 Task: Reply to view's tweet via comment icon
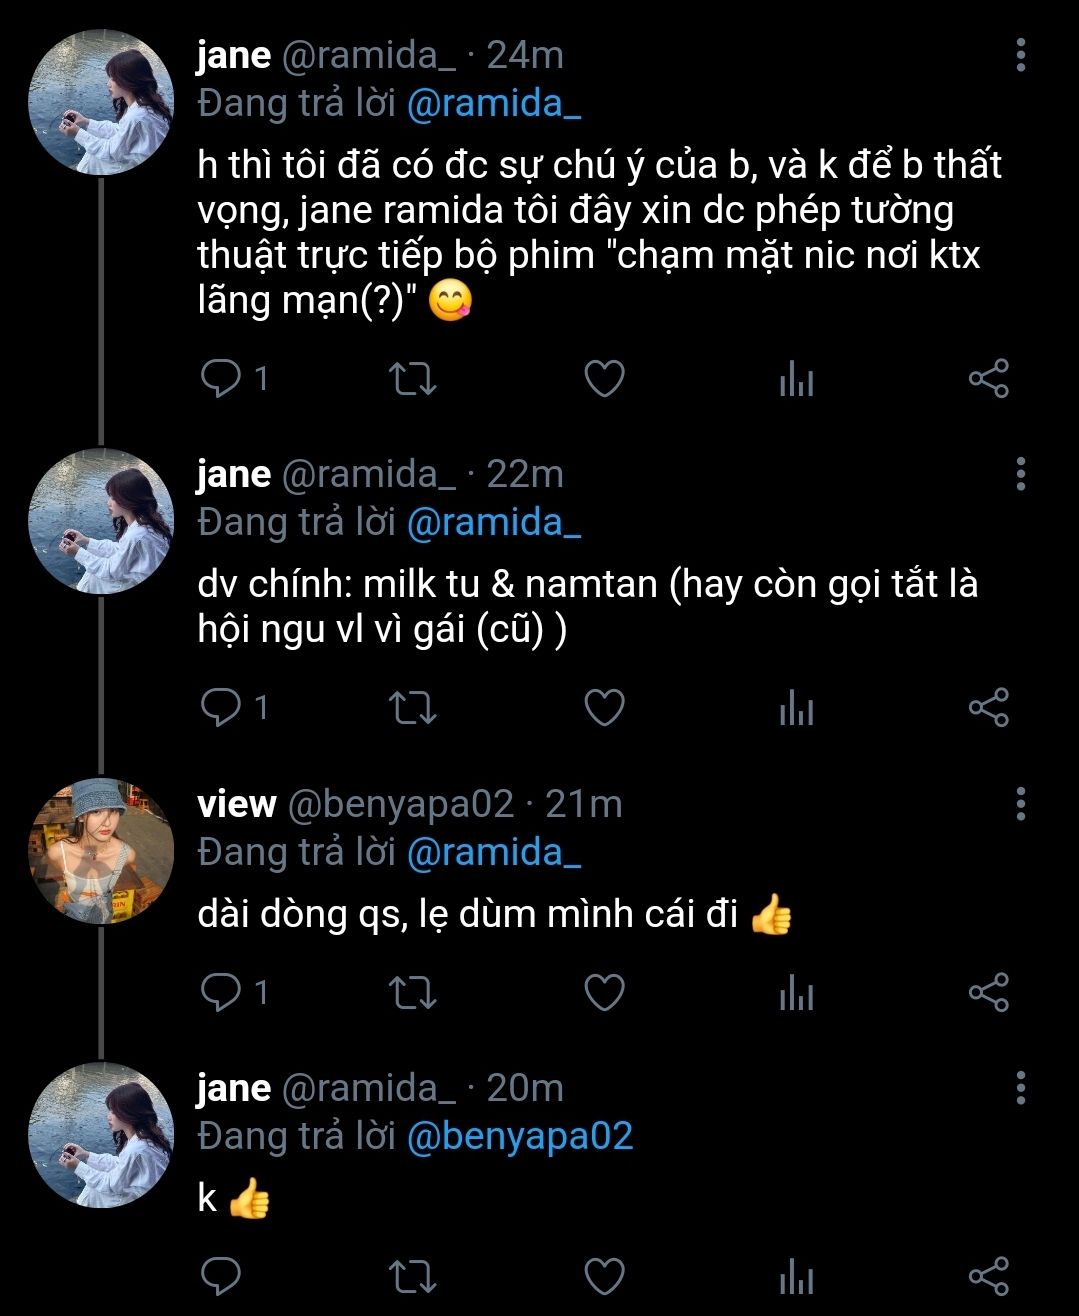(221, 992)
